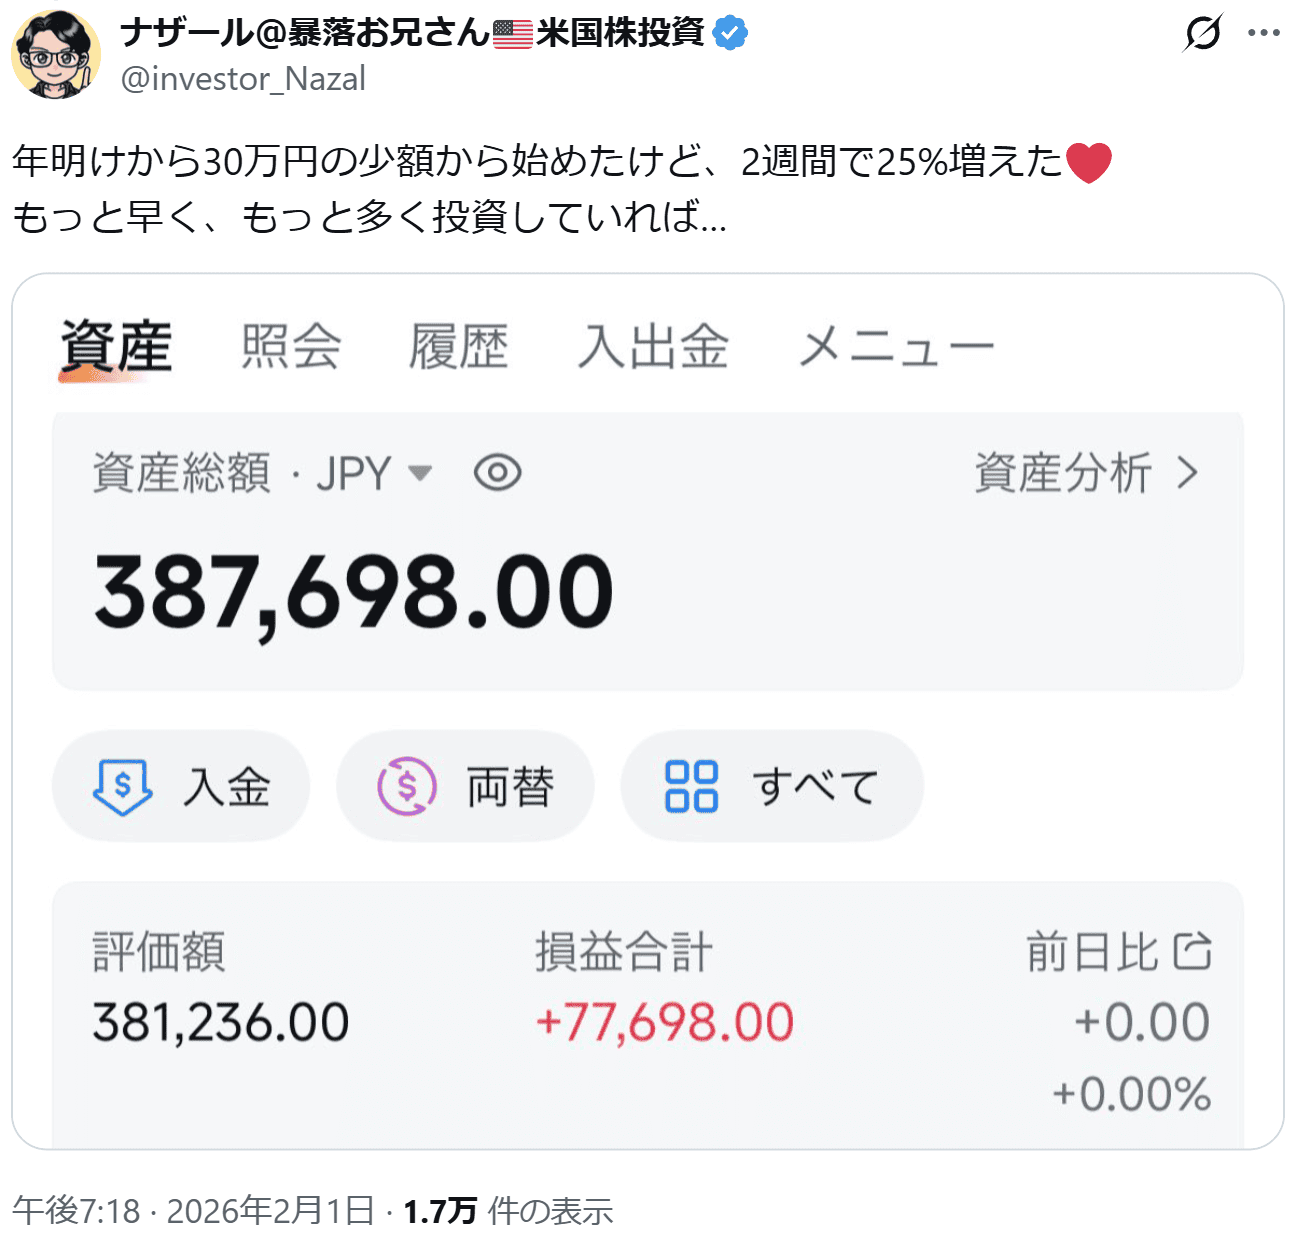Open the 入出金 tab
Viewport: 1298px width, 1243px height.
click(653, 347)
